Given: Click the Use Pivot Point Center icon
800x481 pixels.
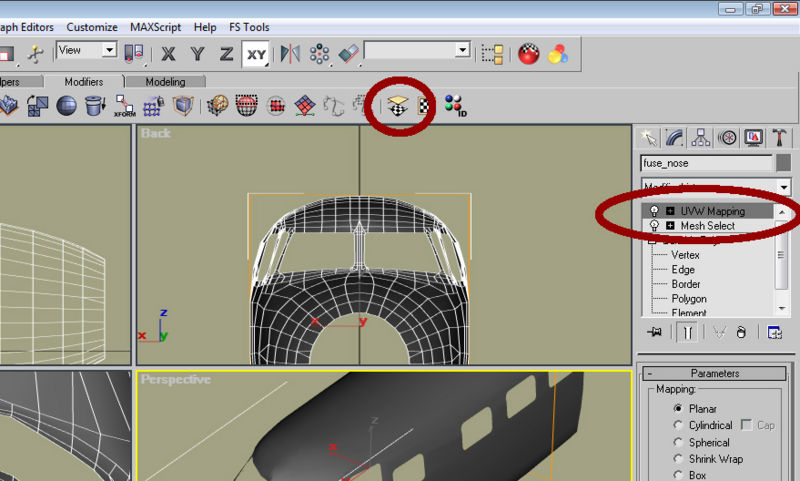Looking at the screenshot, I should (134, 54).
